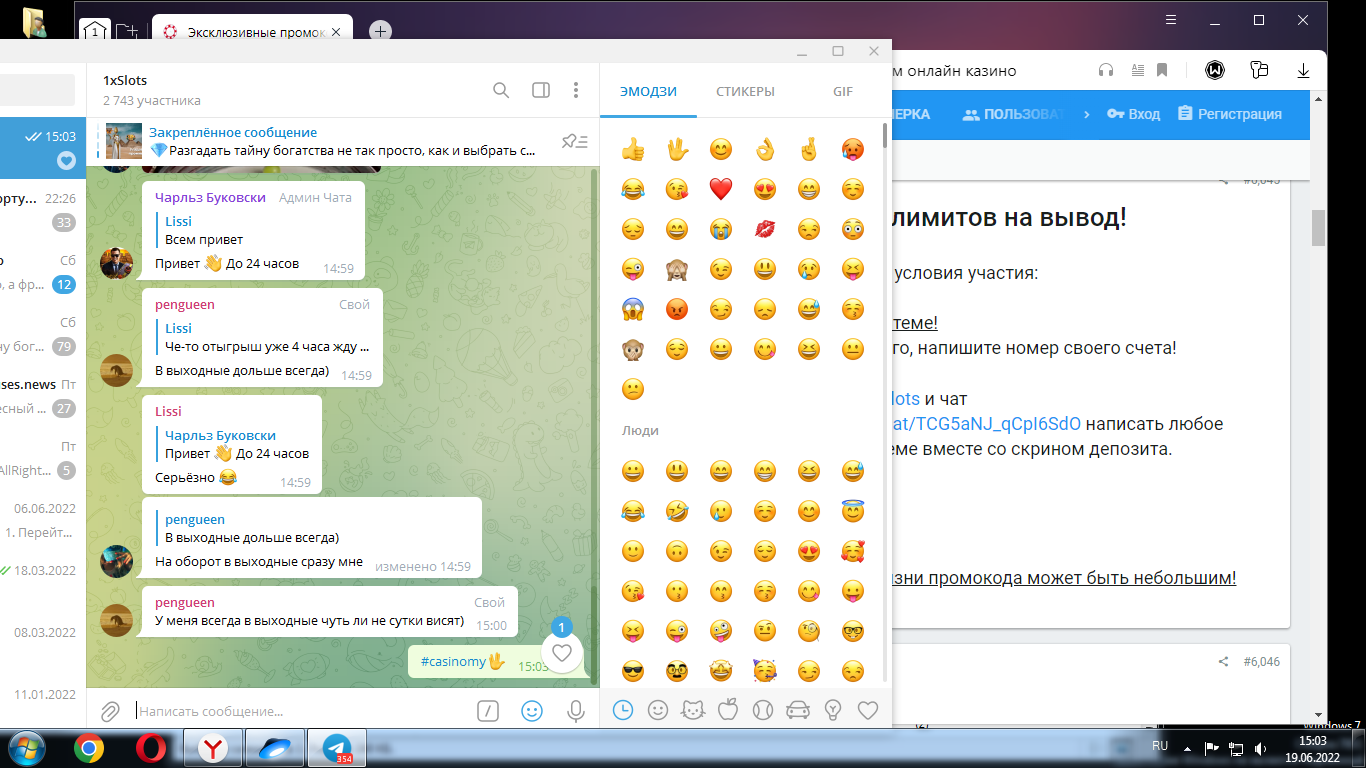Open the bot commands slash icon
The image size is (1366, 768).
487,711
